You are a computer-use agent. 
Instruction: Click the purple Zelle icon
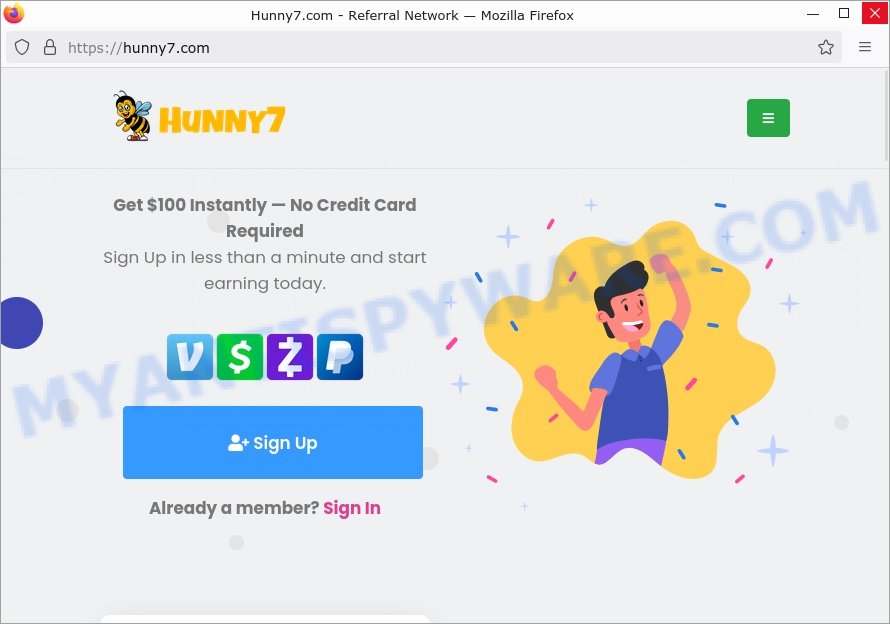click(x=290, y=357)
